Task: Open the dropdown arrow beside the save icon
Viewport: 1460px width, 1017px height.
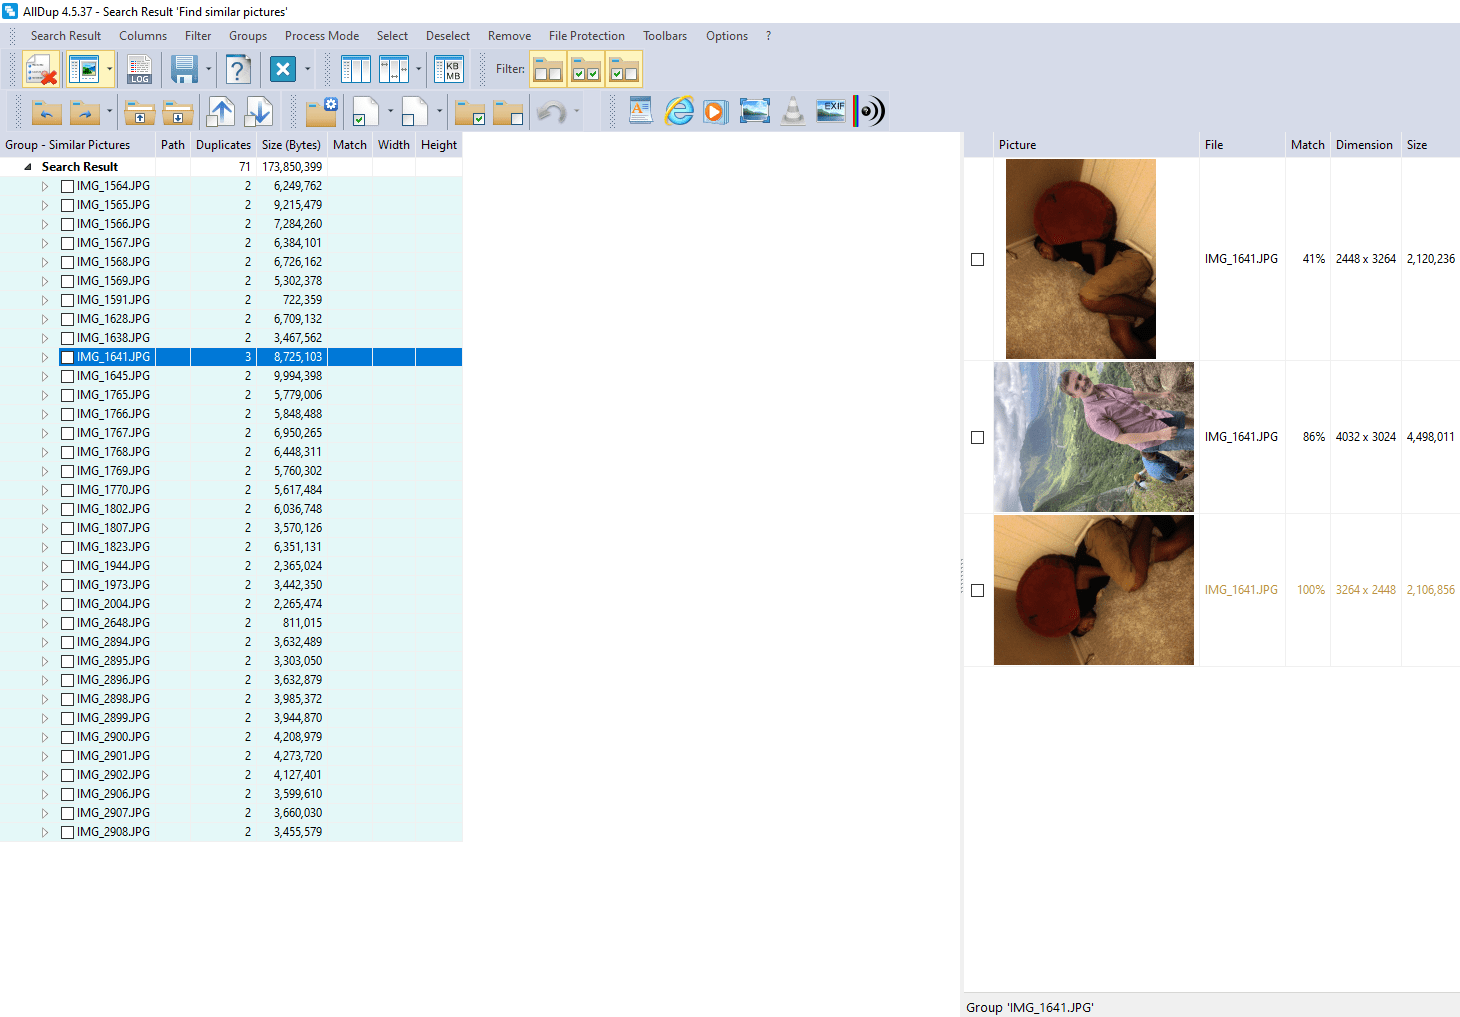Action: tap(209, 70)
